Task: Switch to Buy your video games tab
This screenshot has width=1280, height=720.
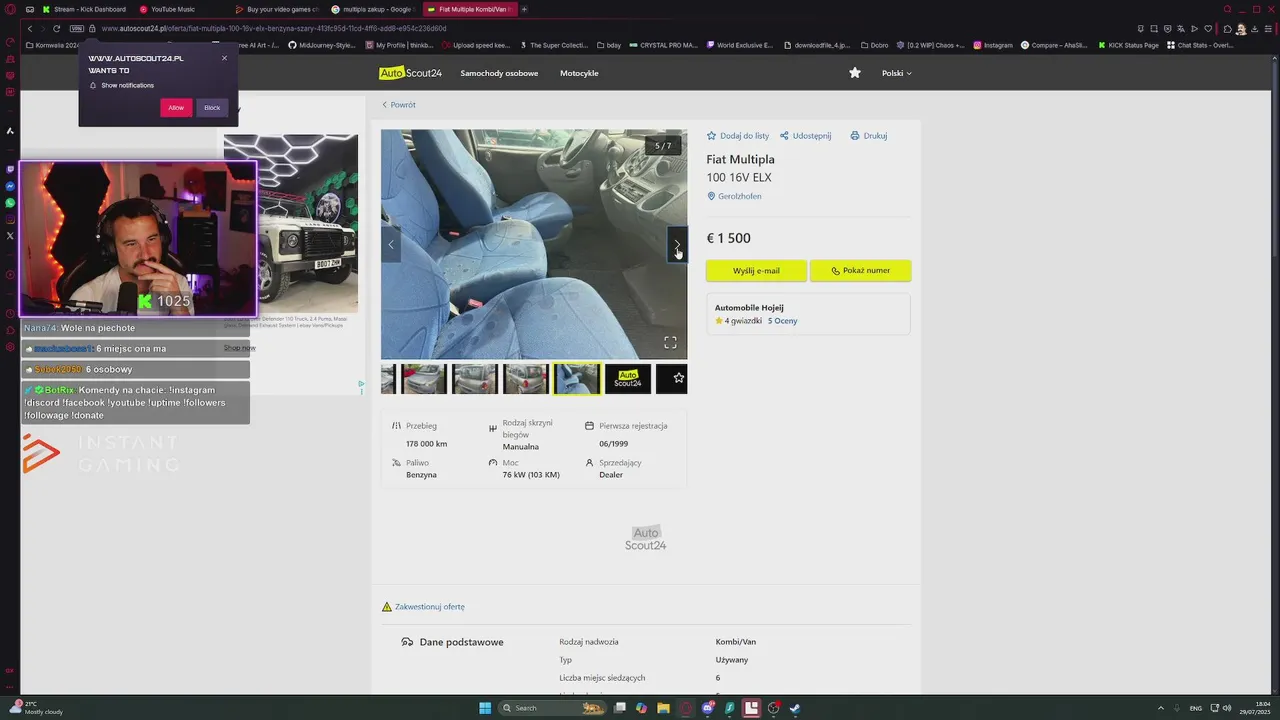Action: pos(276,9)
